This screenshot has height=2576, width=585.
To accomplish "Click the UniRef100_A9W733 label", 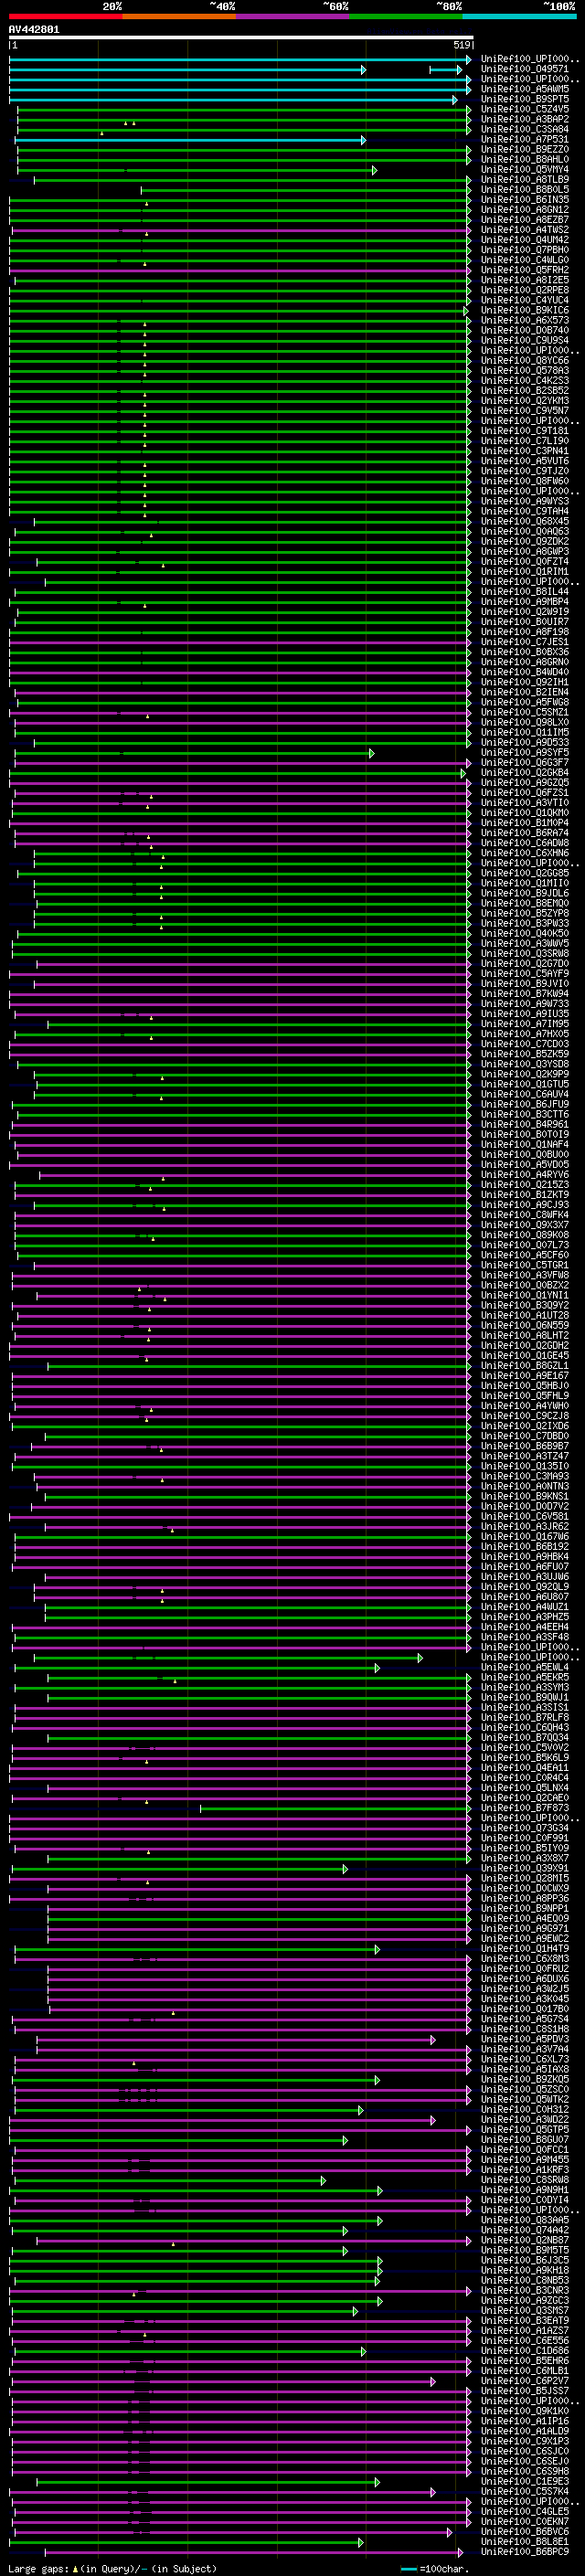I will pyautogui.click(x=525, y=1004).
